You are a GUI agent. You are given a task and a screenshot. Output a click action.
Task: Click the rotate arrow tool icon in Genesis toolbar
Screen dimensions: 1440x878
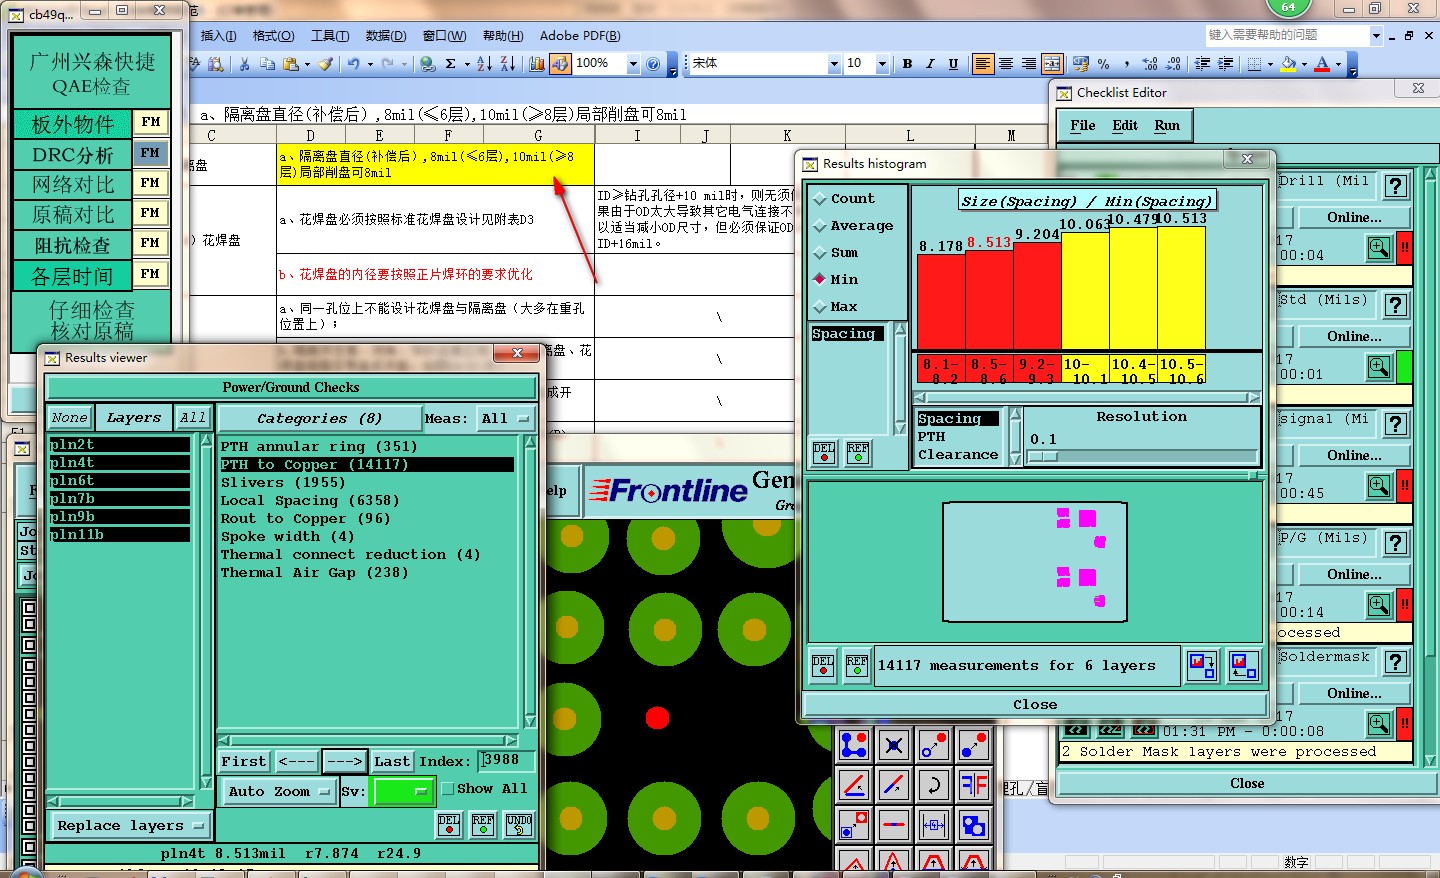point(934,785)
